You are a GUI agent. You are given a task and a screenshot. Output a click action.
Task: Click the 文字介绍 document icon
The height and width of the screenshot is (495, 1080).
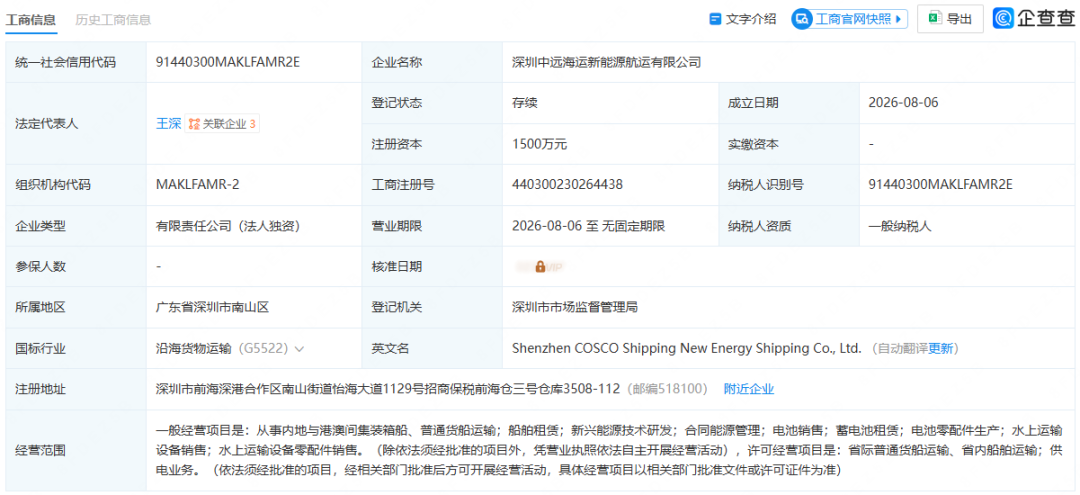(715, 19)
